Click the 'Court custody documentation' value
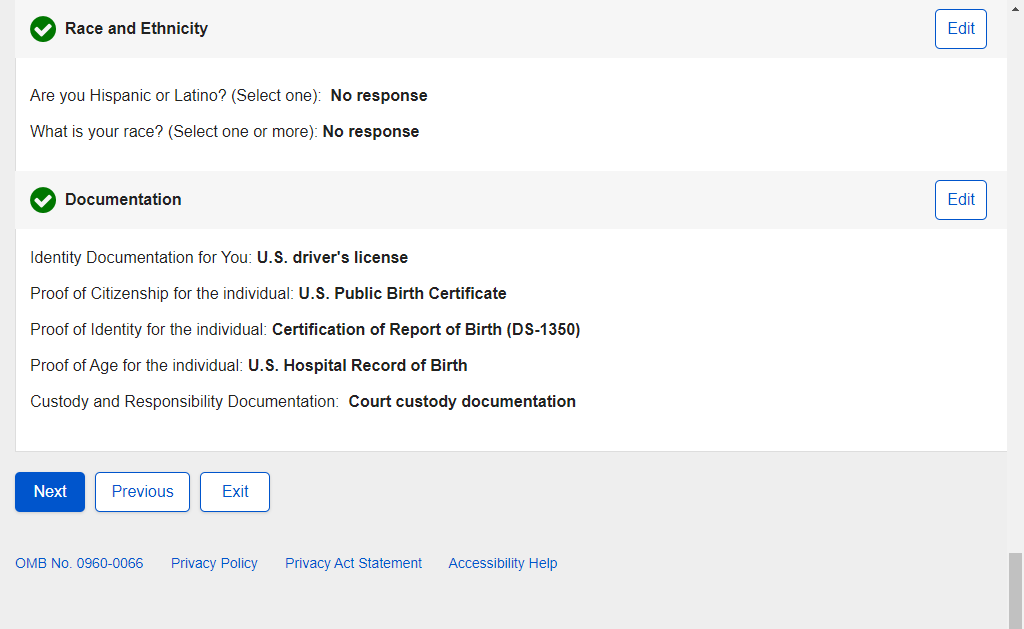Viewport: 1024px width, 629px height. pyautogui.click(x=462, y=402)
